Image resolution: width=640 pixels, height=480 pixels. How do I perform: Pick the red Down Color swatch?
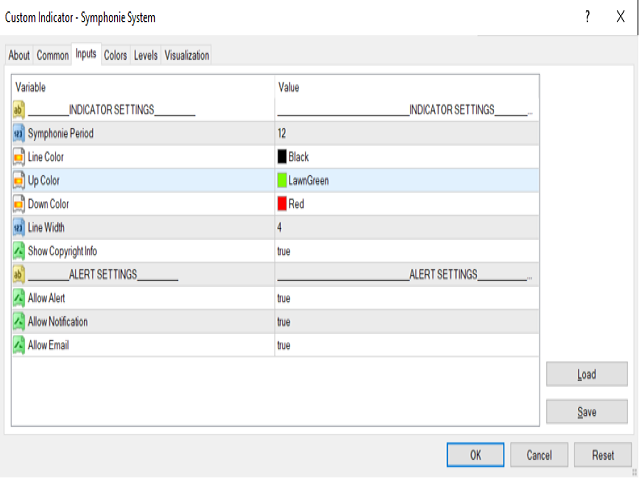(282, 204)
